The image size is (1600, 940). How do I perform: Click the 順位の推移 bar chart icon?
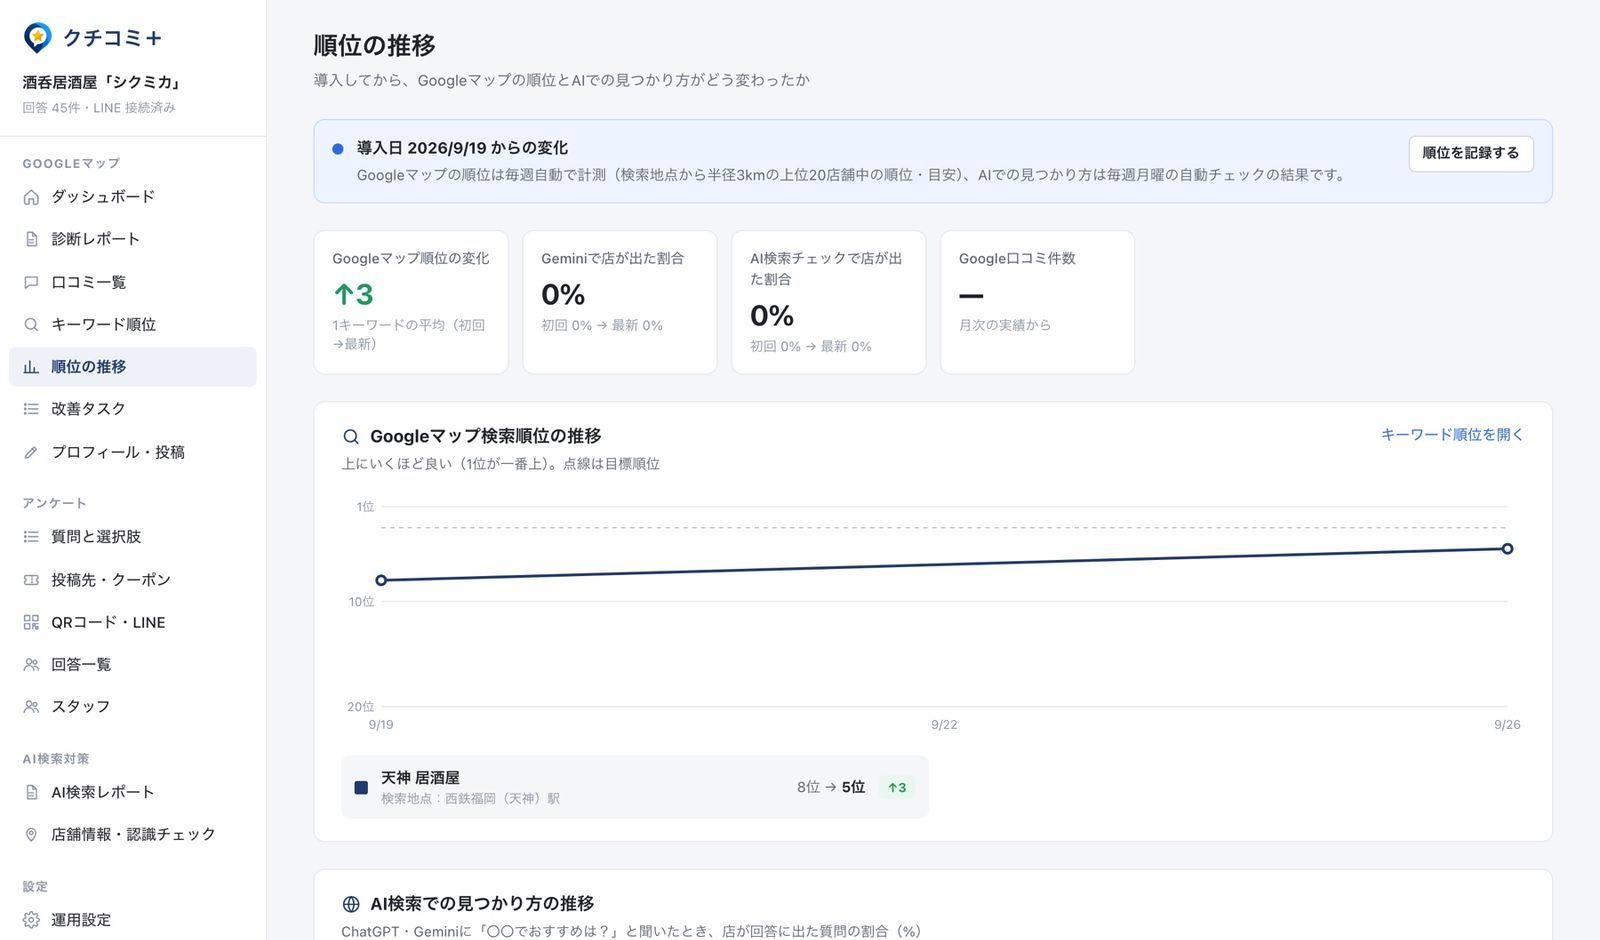click(31, 367)
